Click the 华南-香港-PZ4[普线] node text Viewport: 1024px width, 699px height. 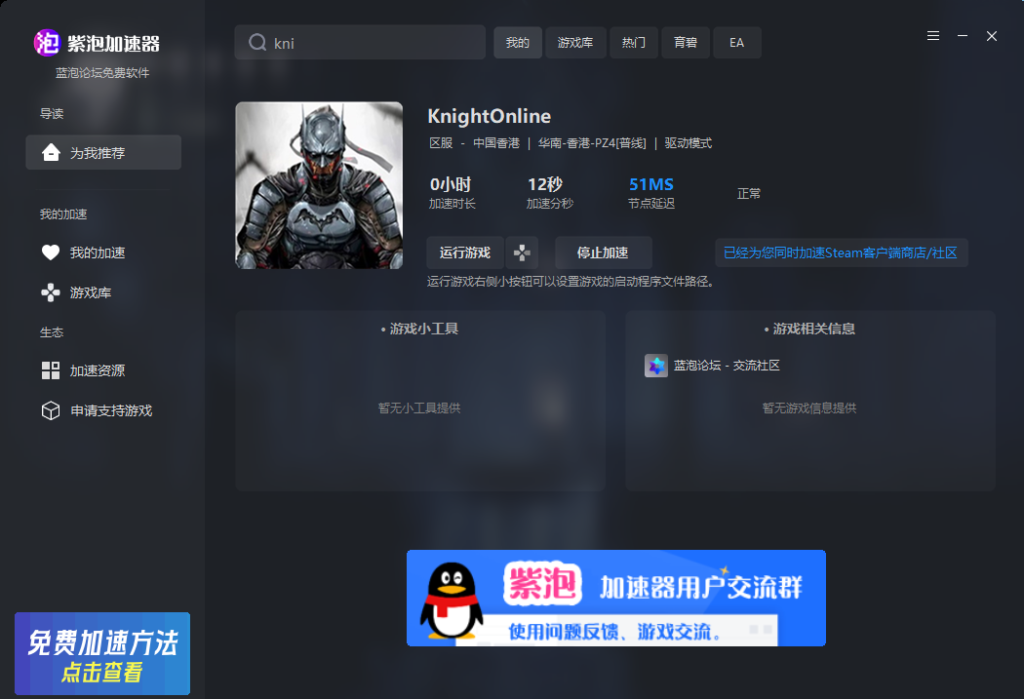pos(592,143)
